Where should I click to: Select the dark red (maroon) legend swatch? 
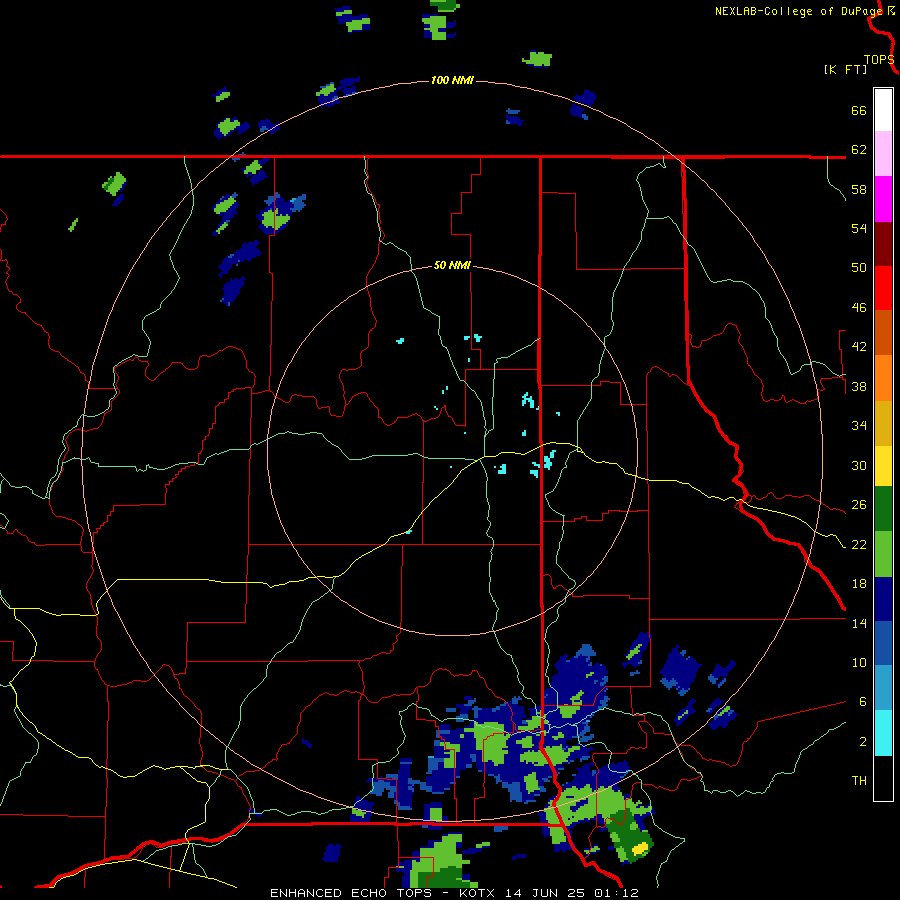pos(883,244)
